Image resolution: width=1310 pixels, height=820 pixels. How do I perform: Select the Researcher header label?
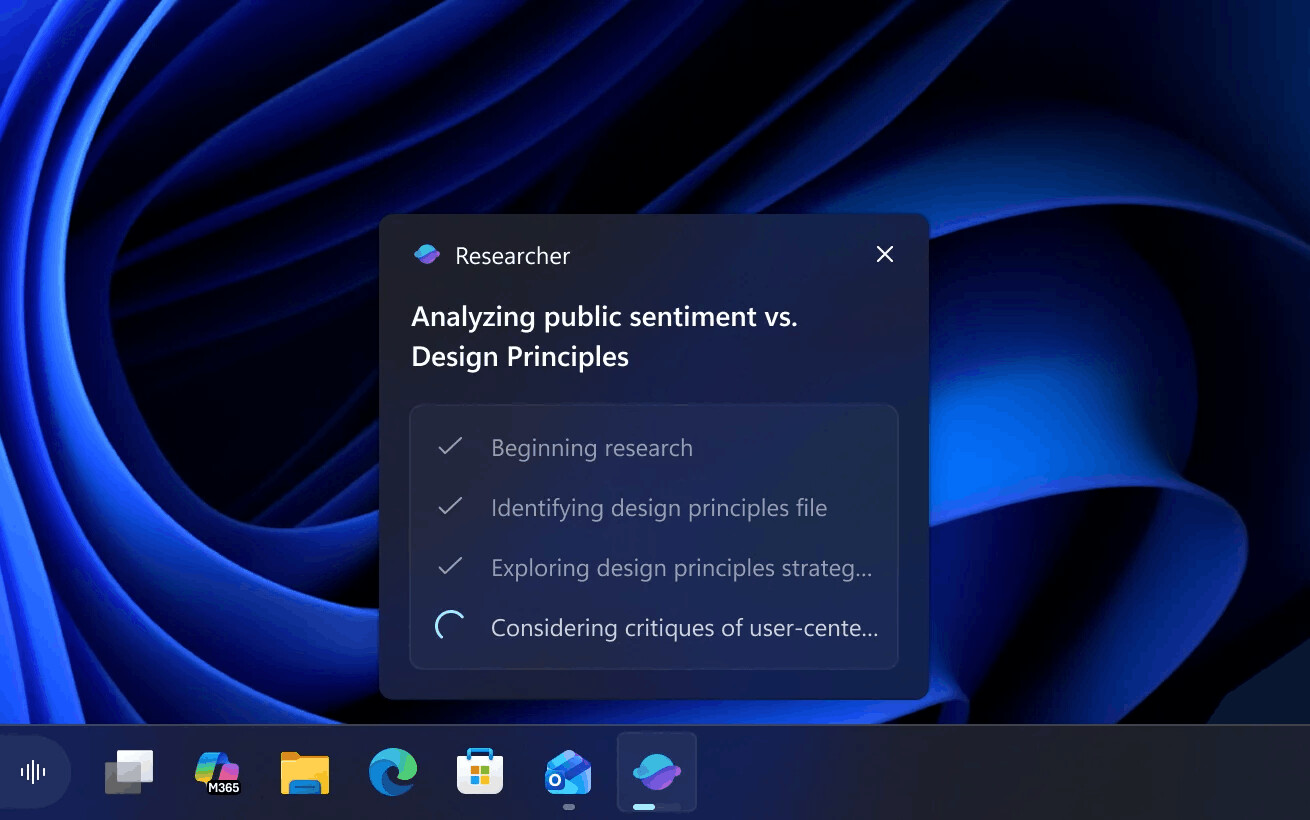(511, 255)
